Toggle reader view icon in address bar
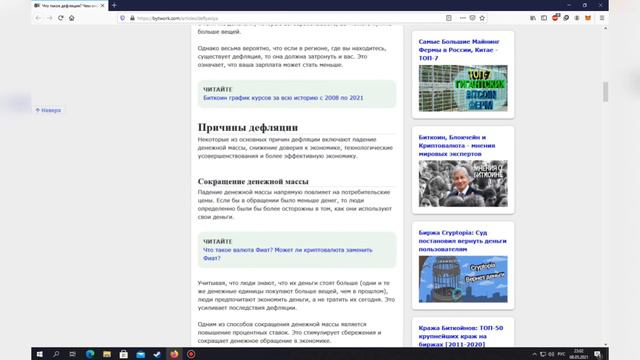The image size is (640, 360). tap(449, 18)
